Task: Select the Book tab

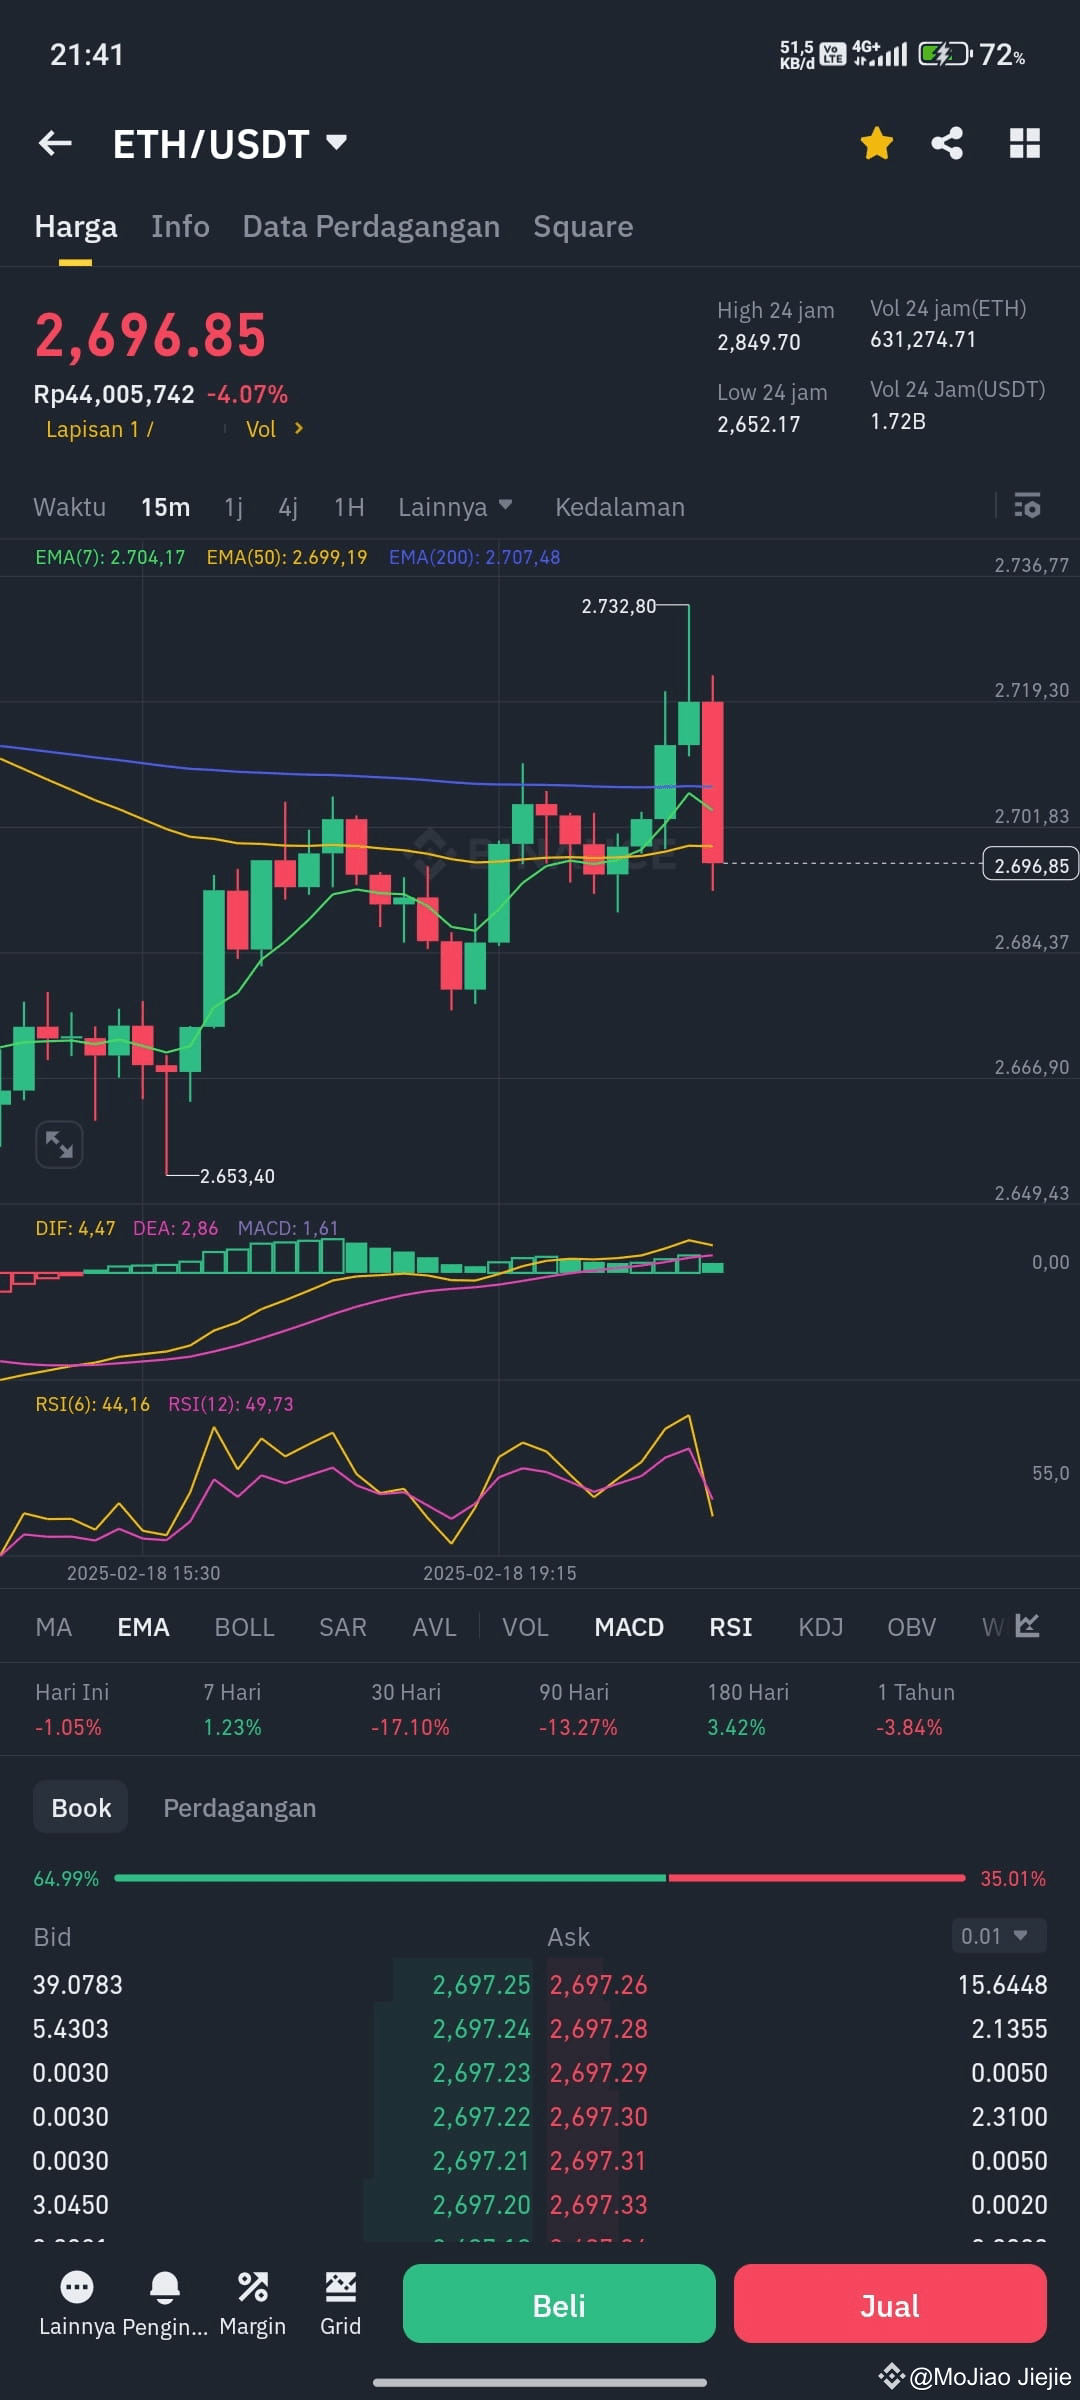Action: point(81,1808)
